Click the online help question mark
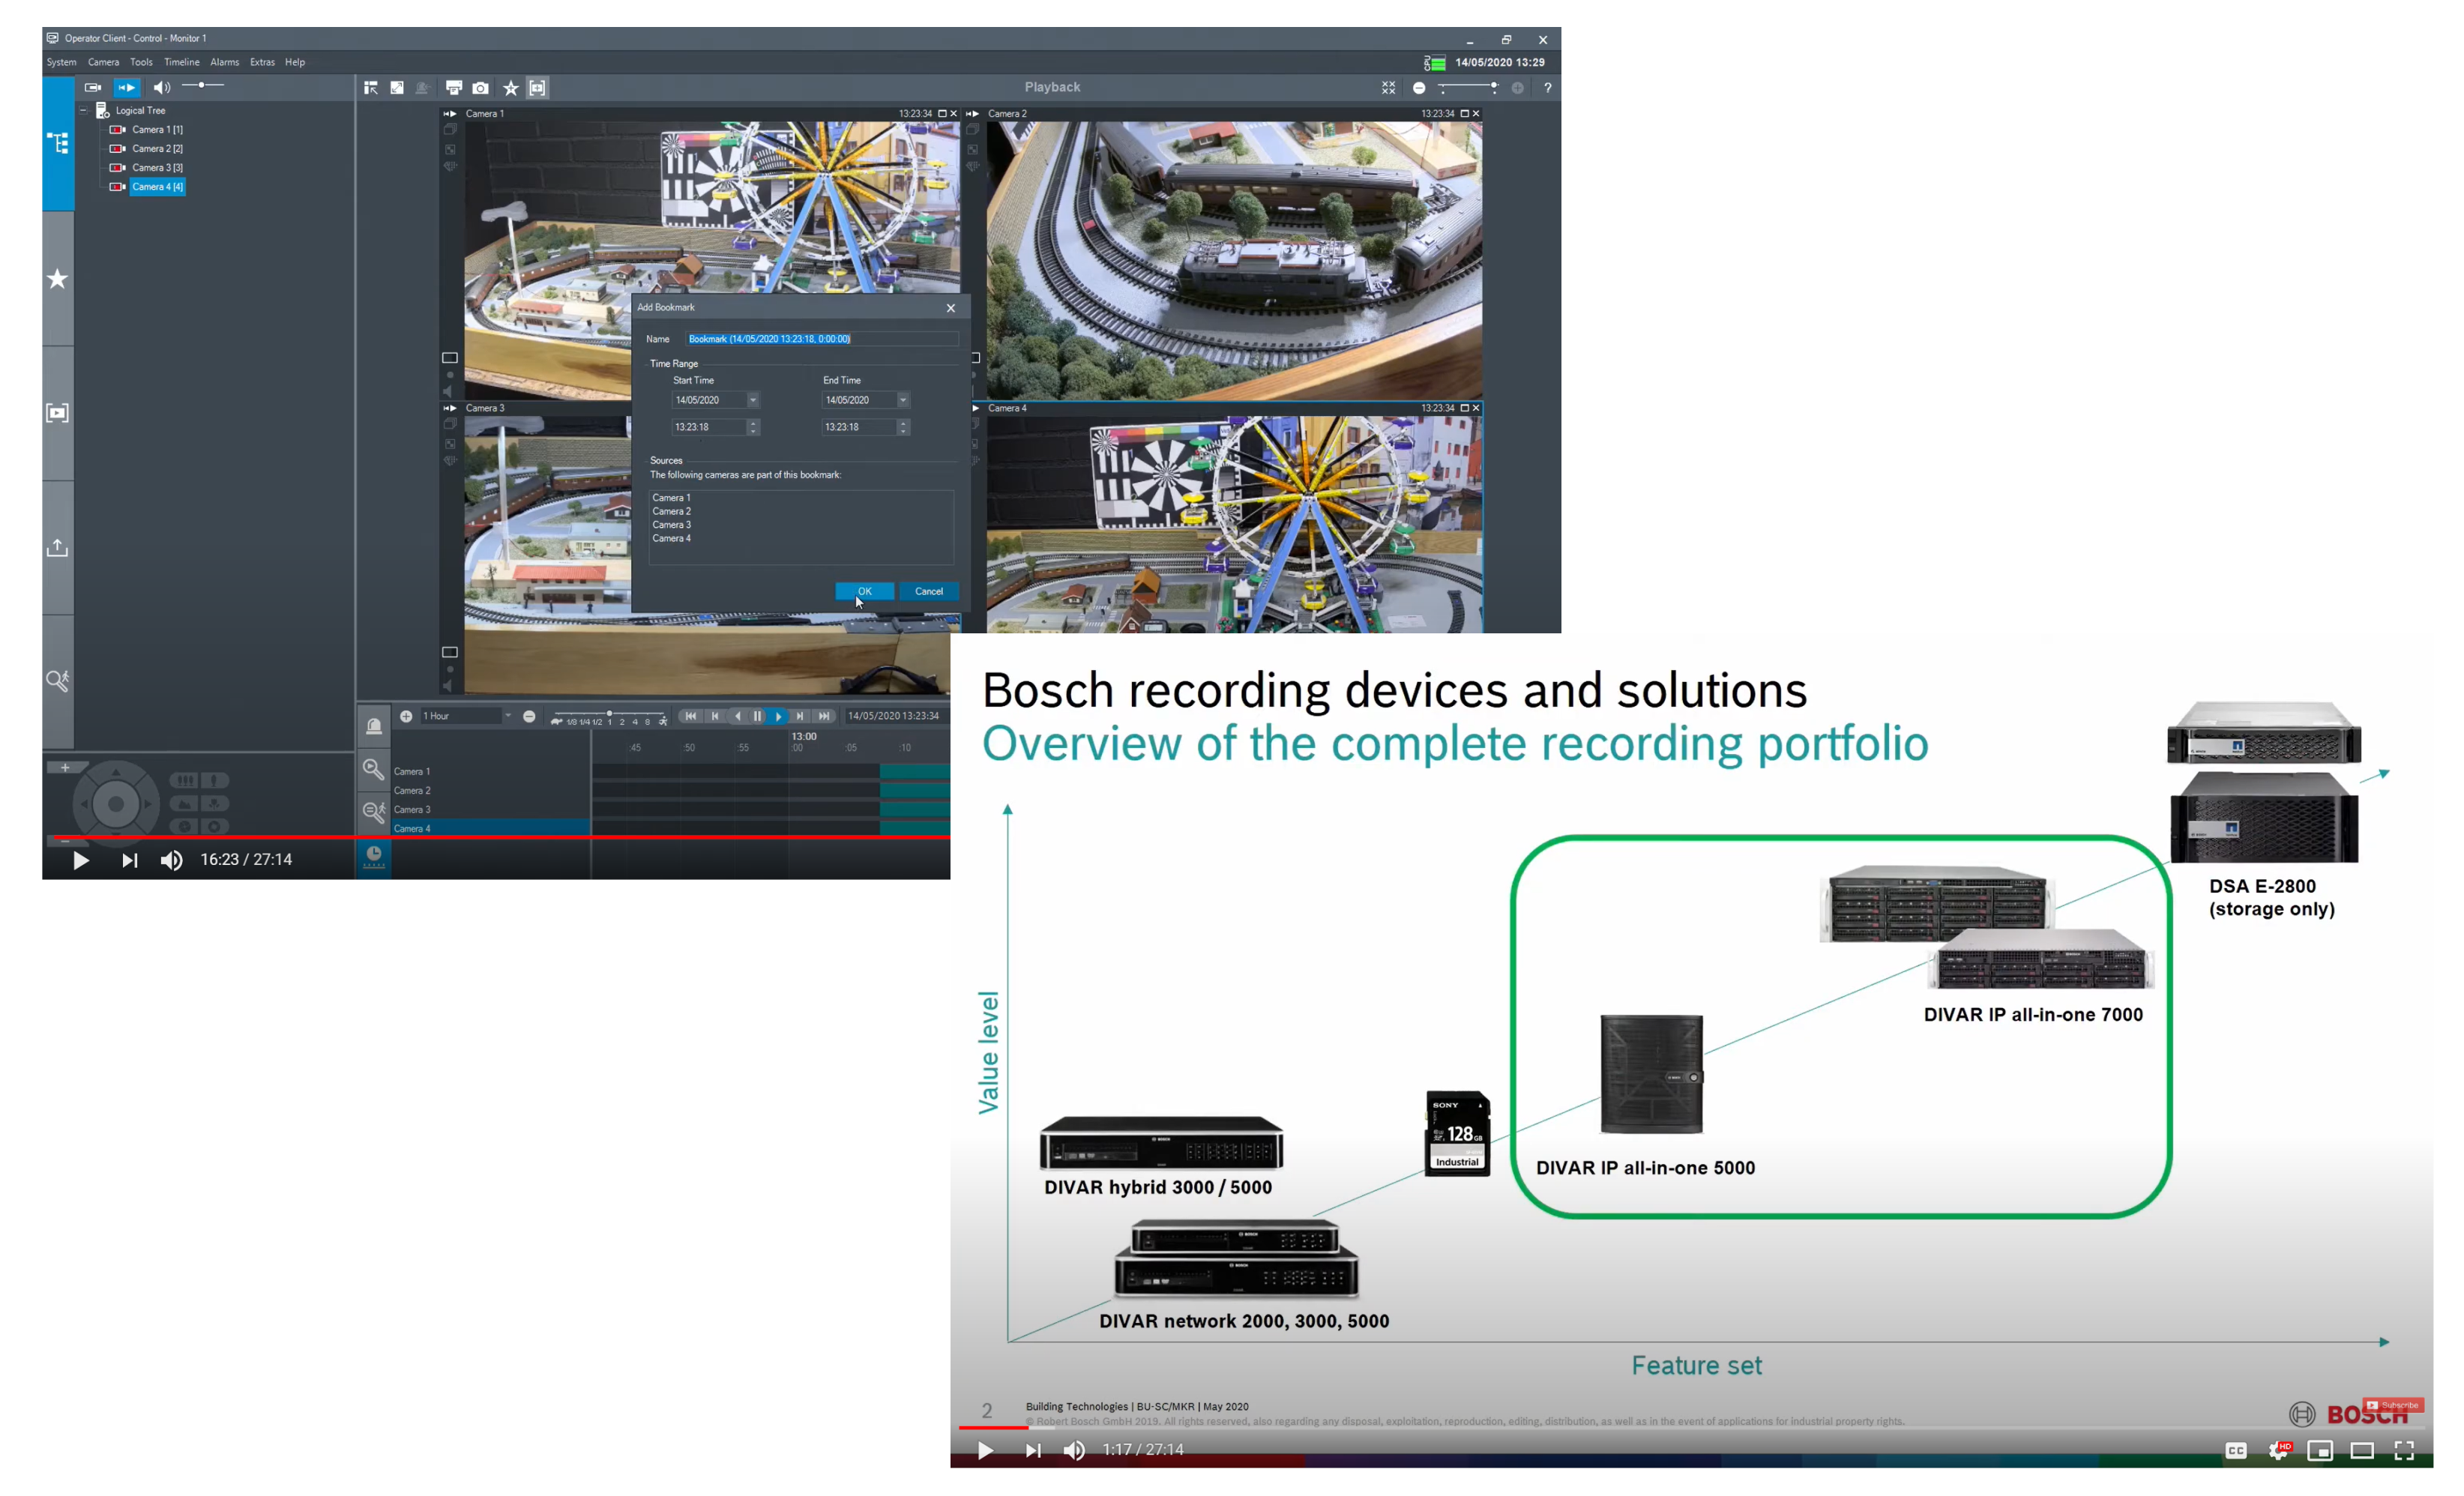2464x1496 pixels. 1548,88
